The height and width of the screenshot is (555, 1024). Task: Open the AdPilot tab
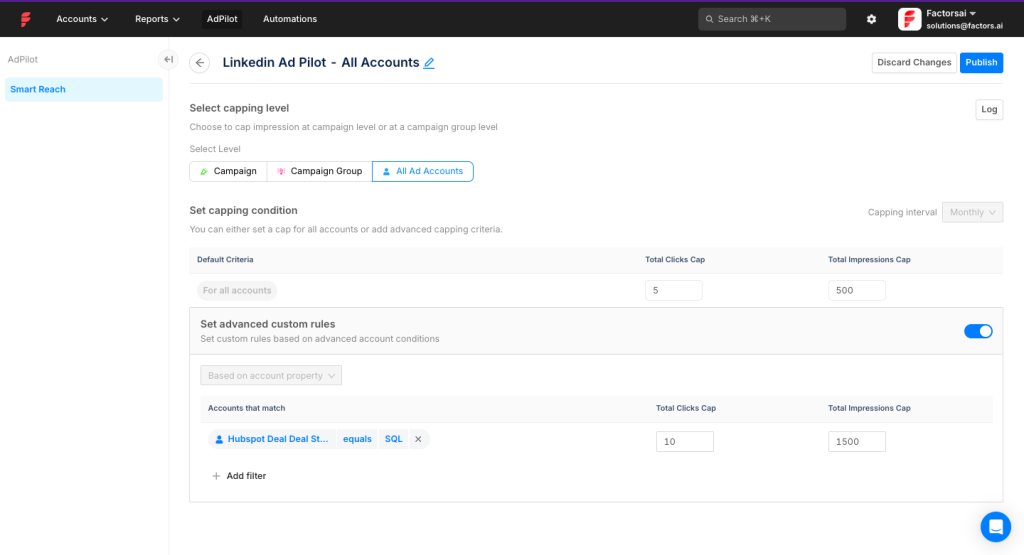point(222,19)
